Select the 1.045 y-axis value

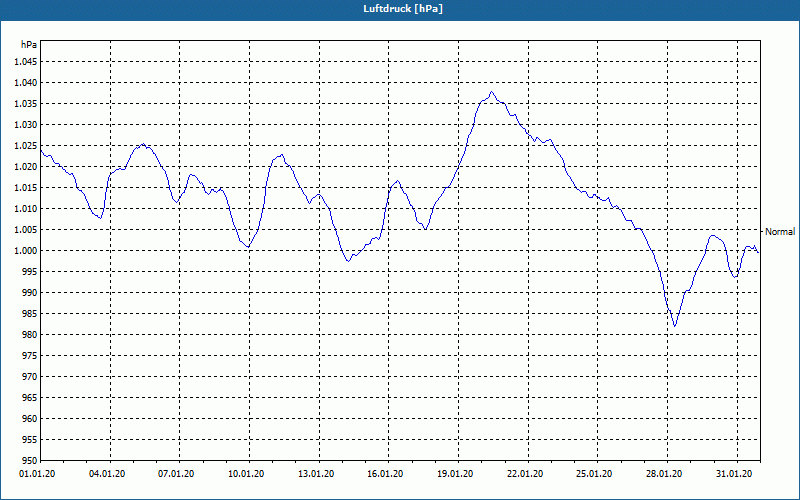26,62
